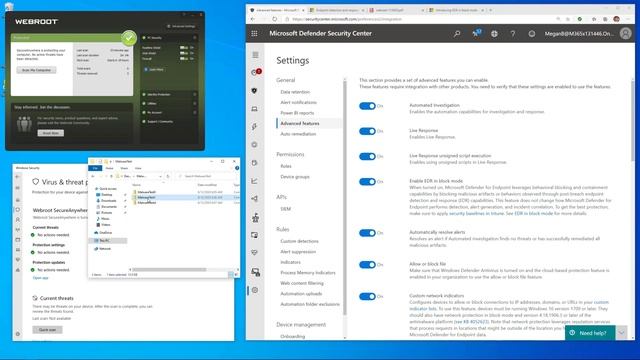
Task: Toggle Custom network indicators switch
Action: 367,297
